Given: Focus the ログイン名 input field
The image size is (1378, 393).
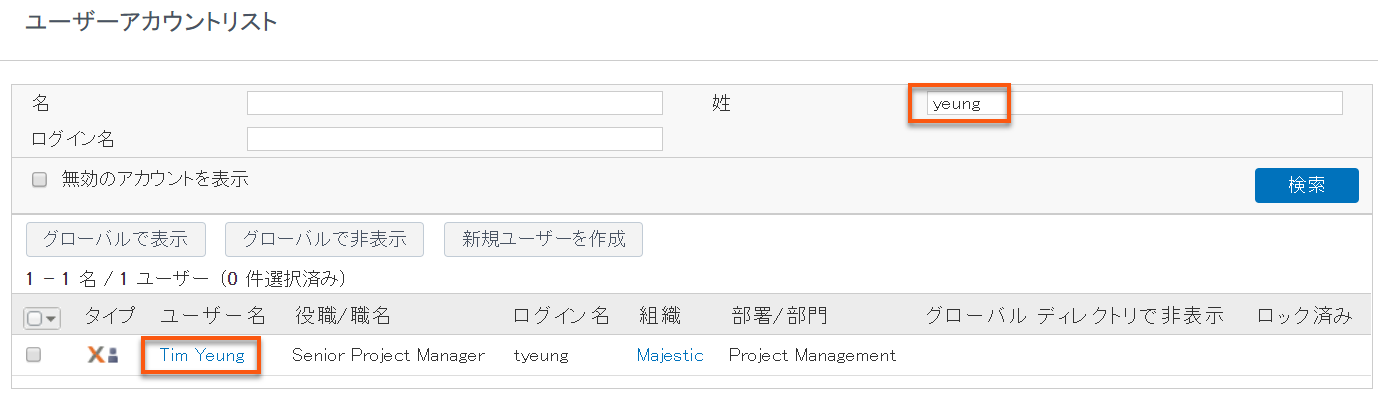Looking at the screenshot, I should 455,139.
